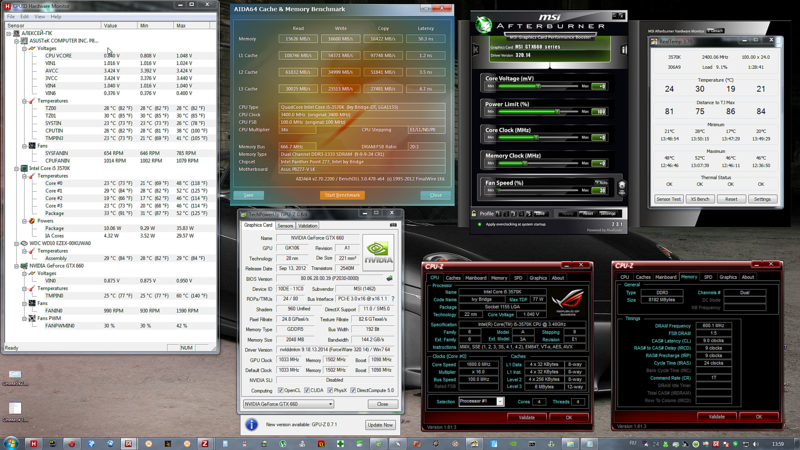Toggle Apply overclocking at system startup
Screen dimensions: 800x450
pyautogui.click(x=480, y=224)
